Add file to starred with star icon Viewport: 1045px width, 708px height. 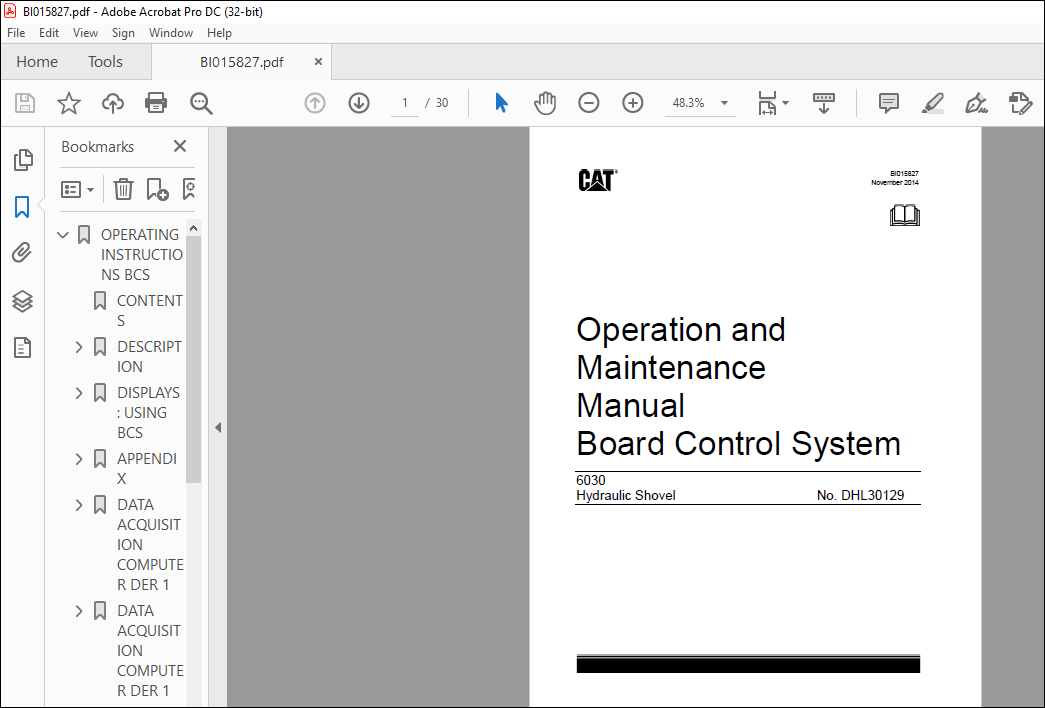pyautogui.click(x=69, y=103)
